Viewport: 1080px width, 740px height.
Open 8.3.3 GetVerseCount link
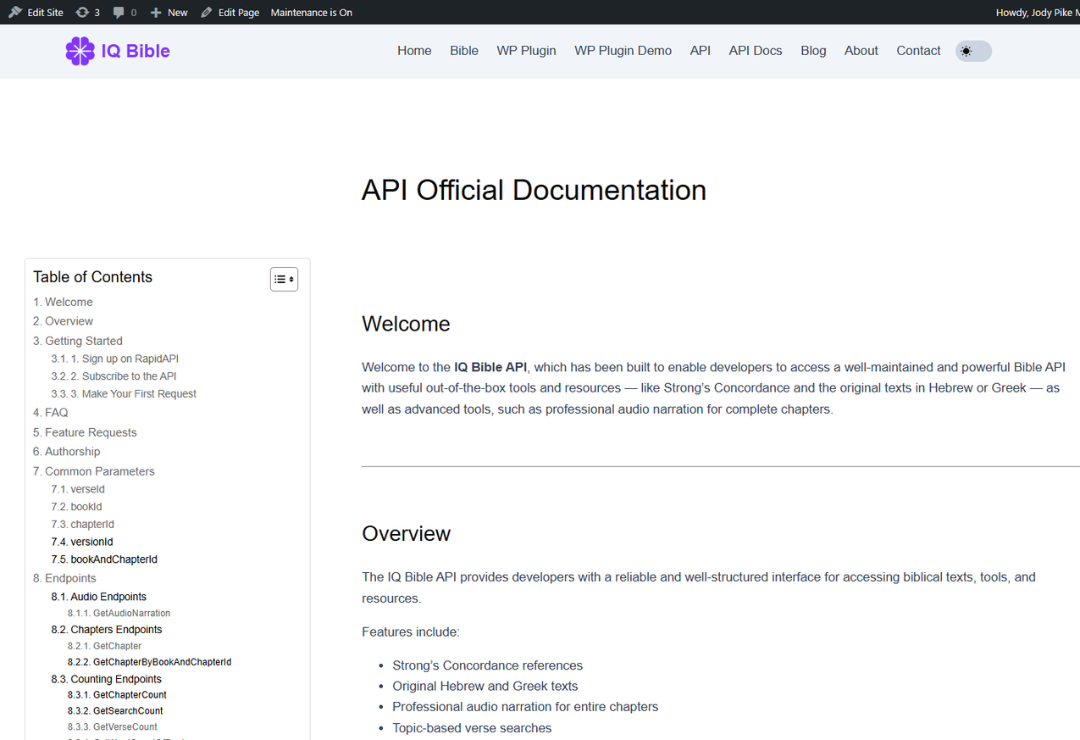pos(112,727)
